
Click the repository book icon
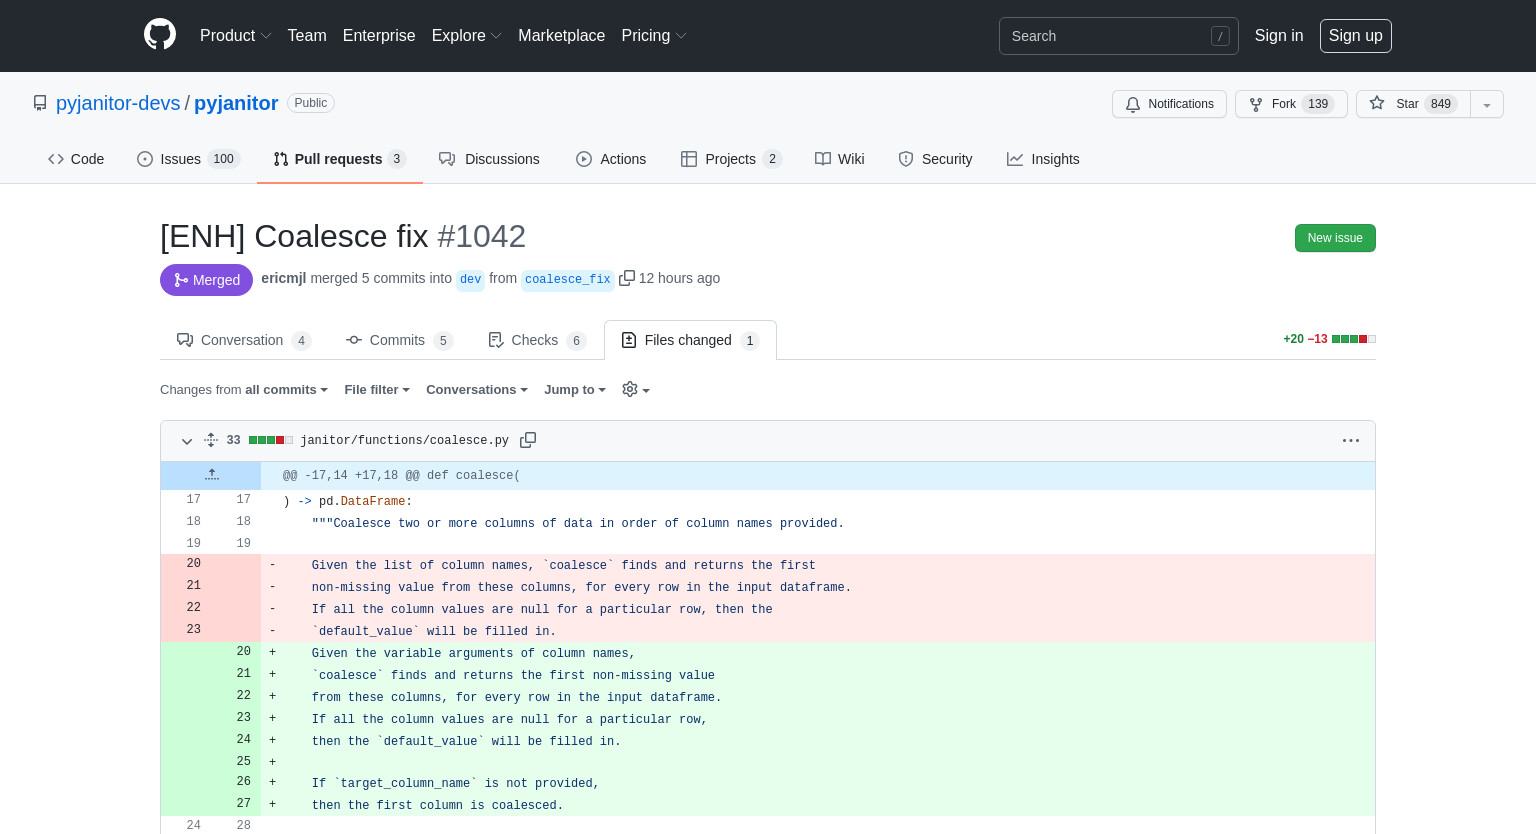point(40,103)
